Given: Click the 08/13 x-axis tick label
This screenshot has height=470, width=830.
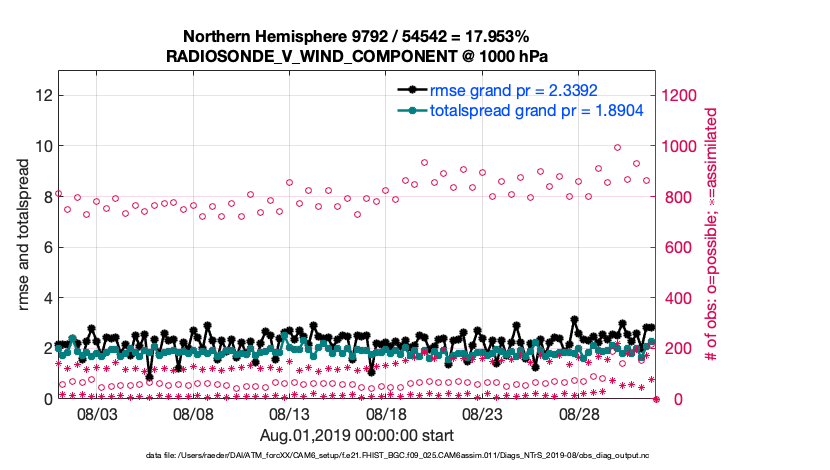Looking at the screenshot, I should coord(290,414).
